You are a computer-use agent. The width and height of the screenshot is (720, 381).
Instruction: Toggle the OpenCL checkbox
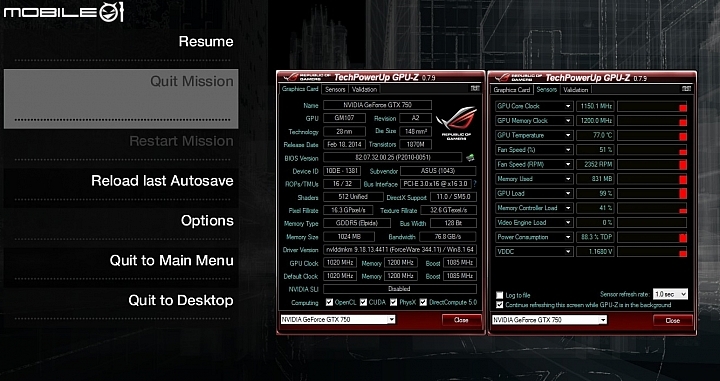329,302
